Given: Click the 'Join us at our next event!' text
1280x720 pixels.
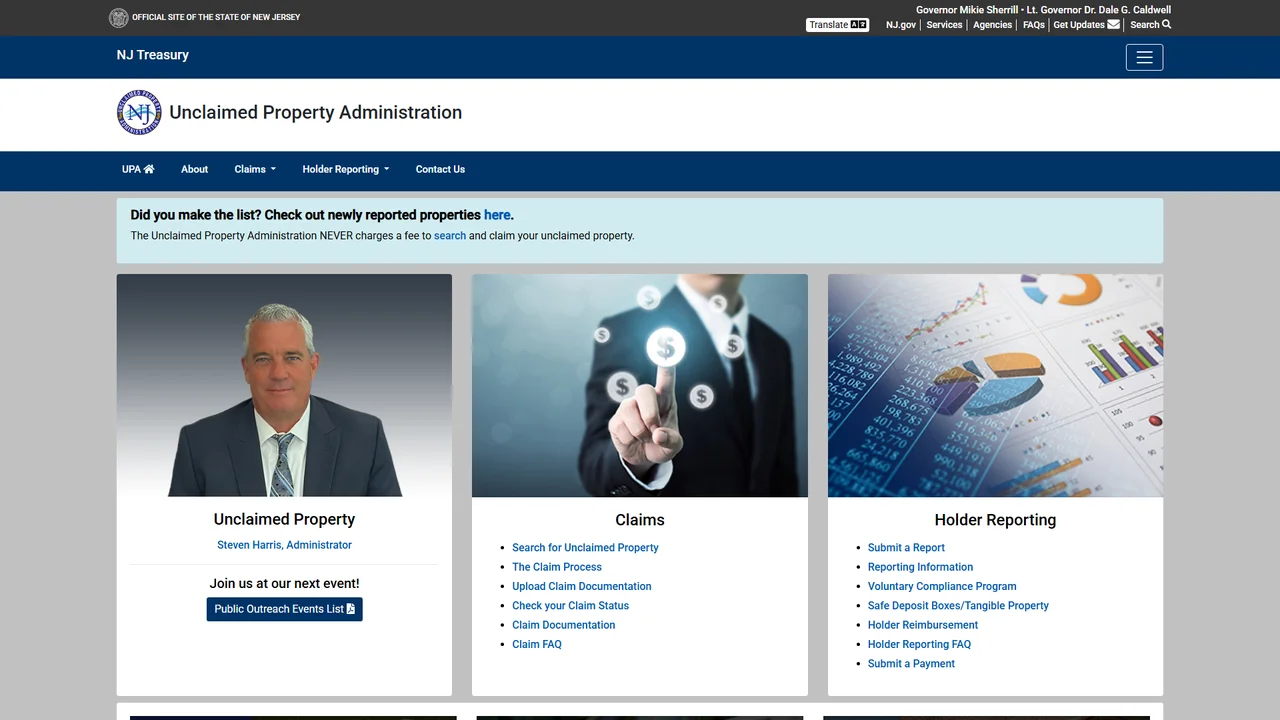Looking at the screenshot, I should click(x=284, y=583).
